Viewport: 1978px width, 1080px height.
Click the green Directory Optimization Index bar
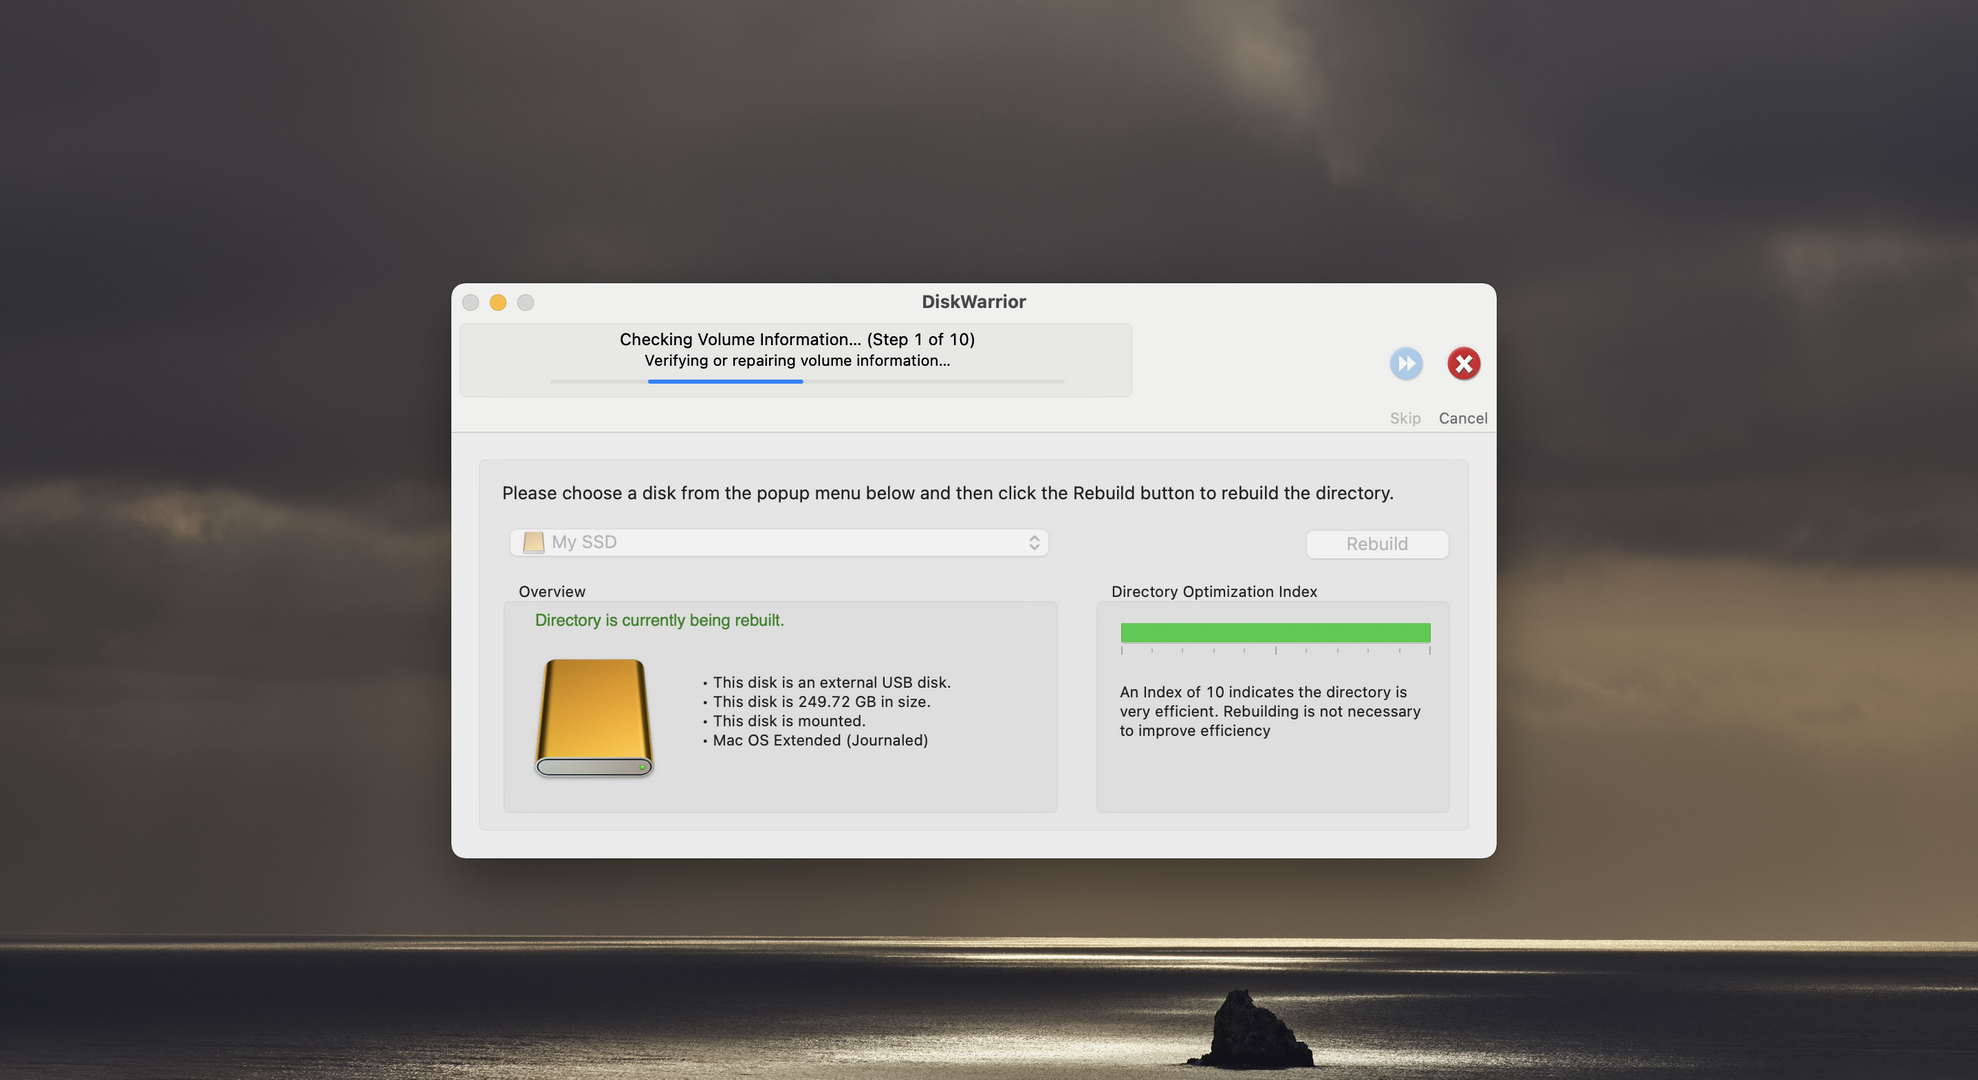(1275, 632)
